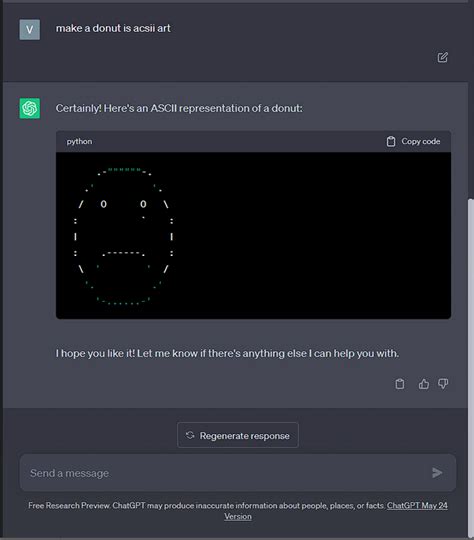Click the circular arrows regenerate icon
This screenshot has height=540, width=474.
pyautogui.click(x=190, y=435)
